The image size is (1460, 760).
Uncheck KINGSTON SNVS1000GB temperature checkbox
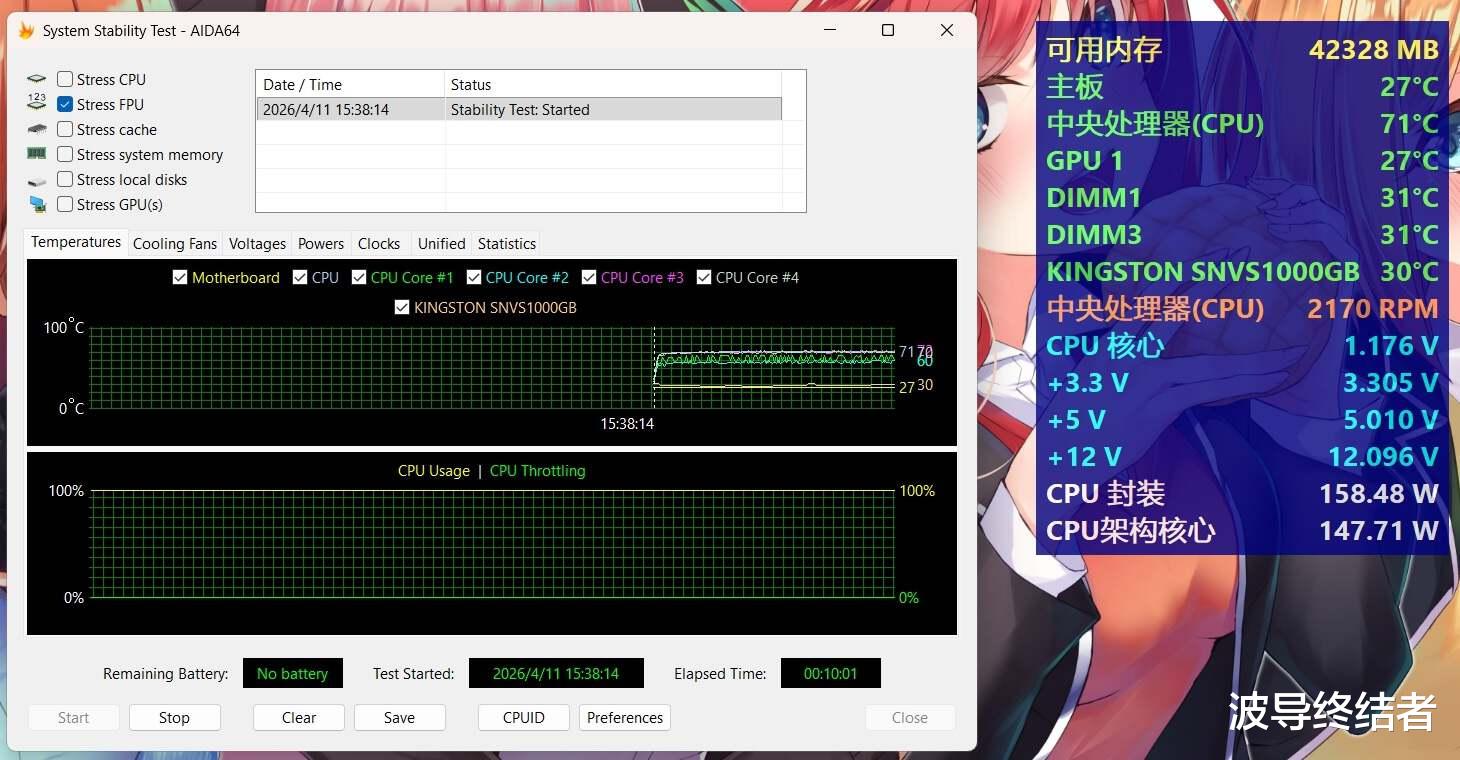click(402, 307)
